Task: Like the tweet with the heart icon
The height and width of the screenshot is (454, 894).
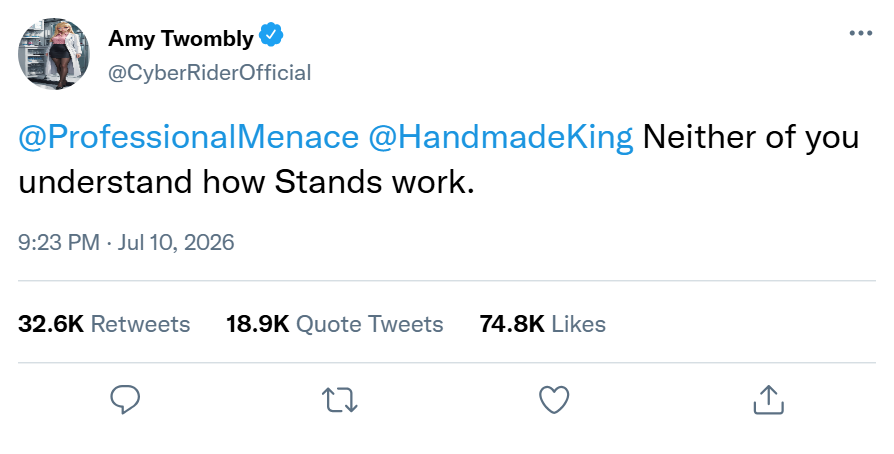Action: (554, 399)
